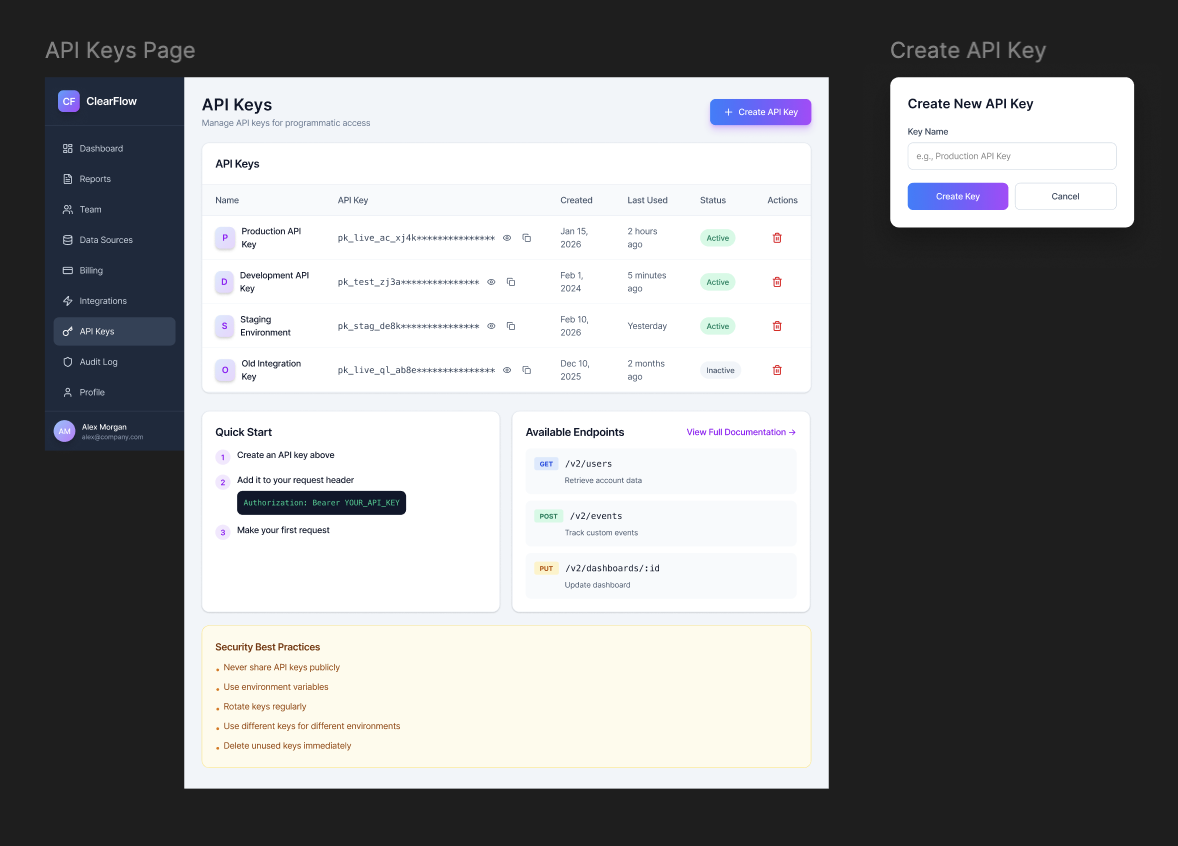This screenshot has width=1178, height=846.
Task: Click the S avatar of Staging Environment
Action: click(x=224, y=326)
